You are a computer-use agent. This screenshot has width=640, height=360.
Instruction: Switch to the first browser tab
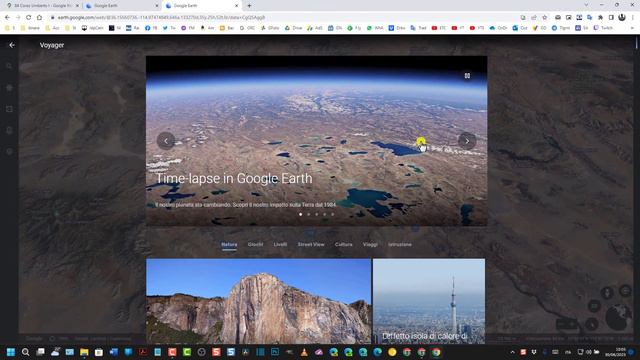pos(42,6)
